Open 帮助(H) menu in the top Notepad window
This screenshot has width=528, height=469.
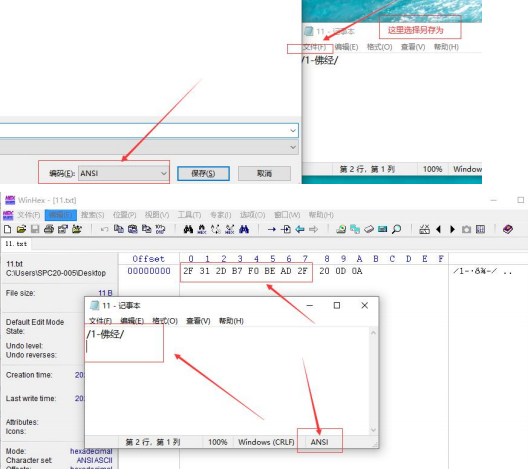[446, 47]
